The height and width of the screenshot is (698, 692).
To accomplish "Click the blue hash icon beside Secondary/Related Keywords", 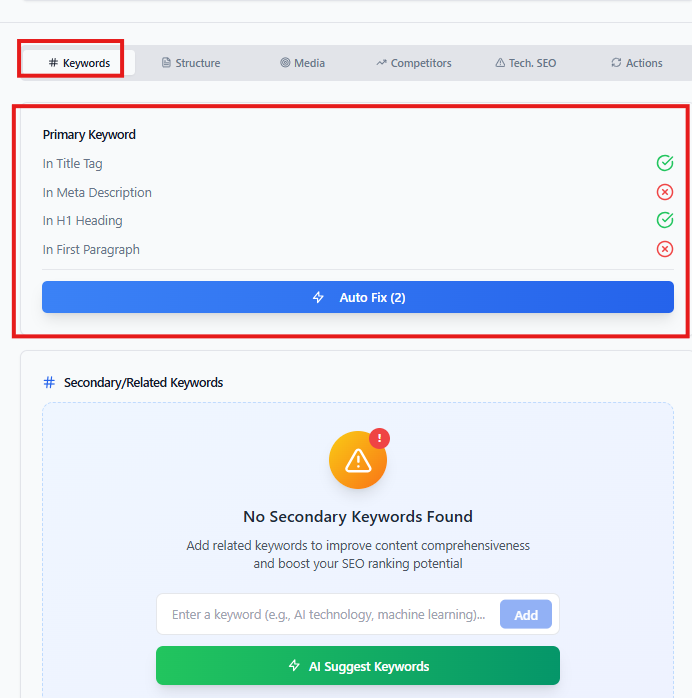I will pos(49,382).
